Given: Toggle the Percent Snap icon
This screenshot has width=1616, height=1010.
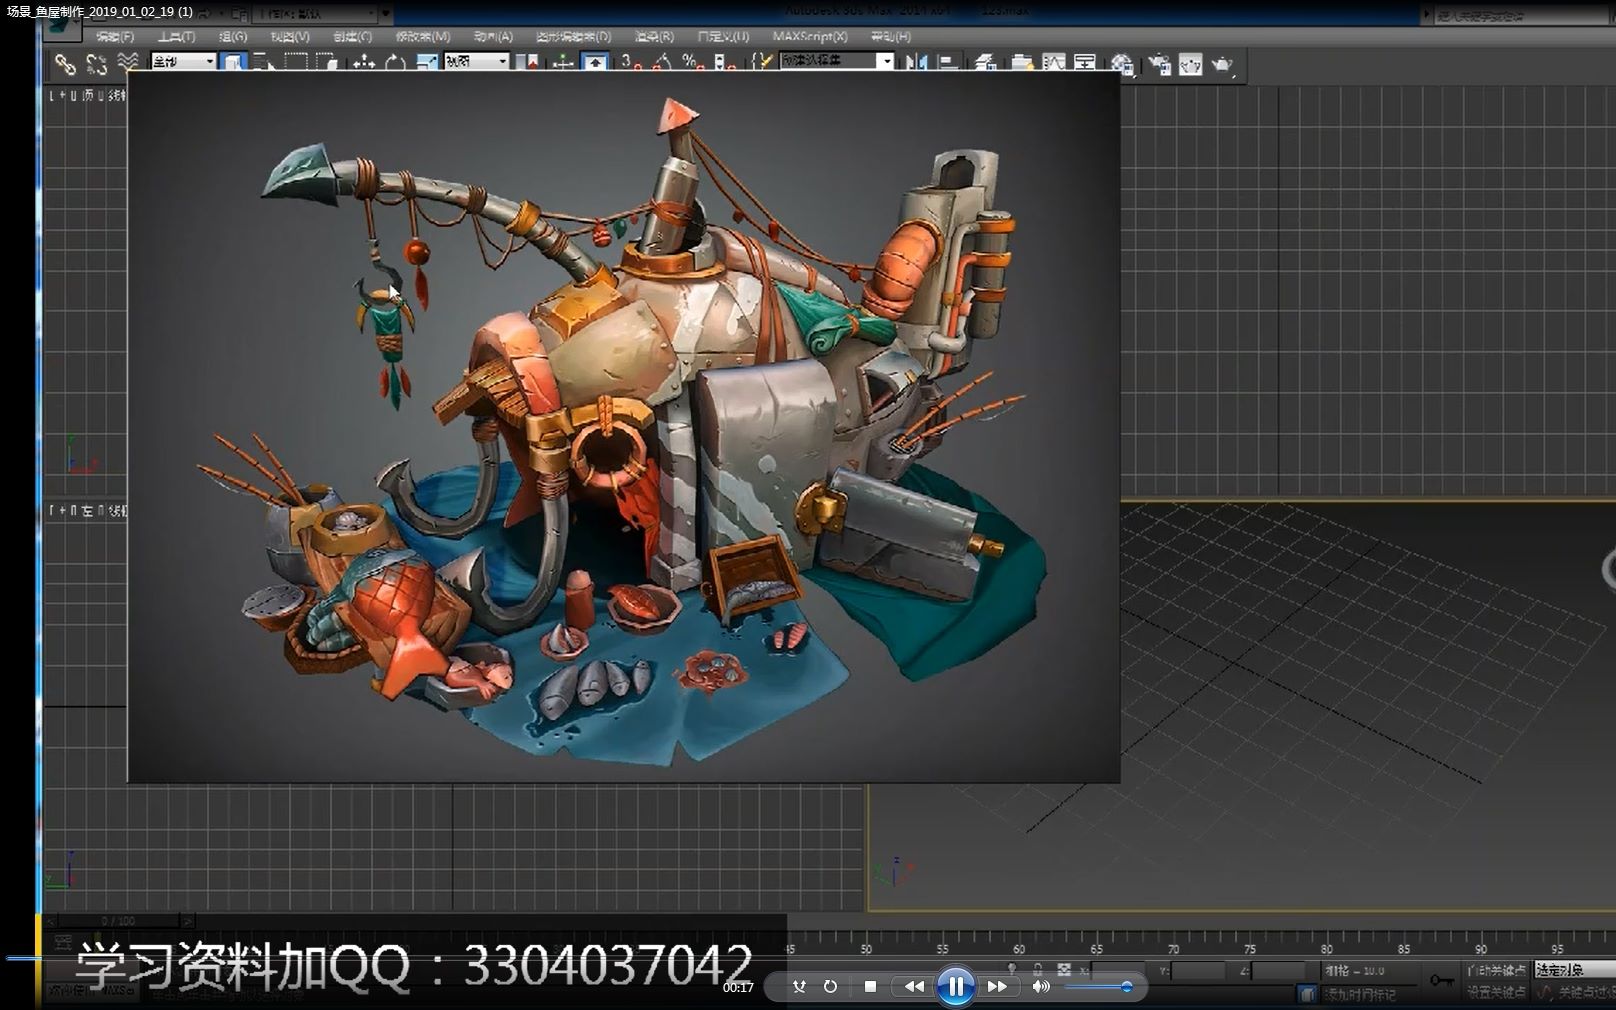Looking at the screenshot, I should [x=693, y=63].
